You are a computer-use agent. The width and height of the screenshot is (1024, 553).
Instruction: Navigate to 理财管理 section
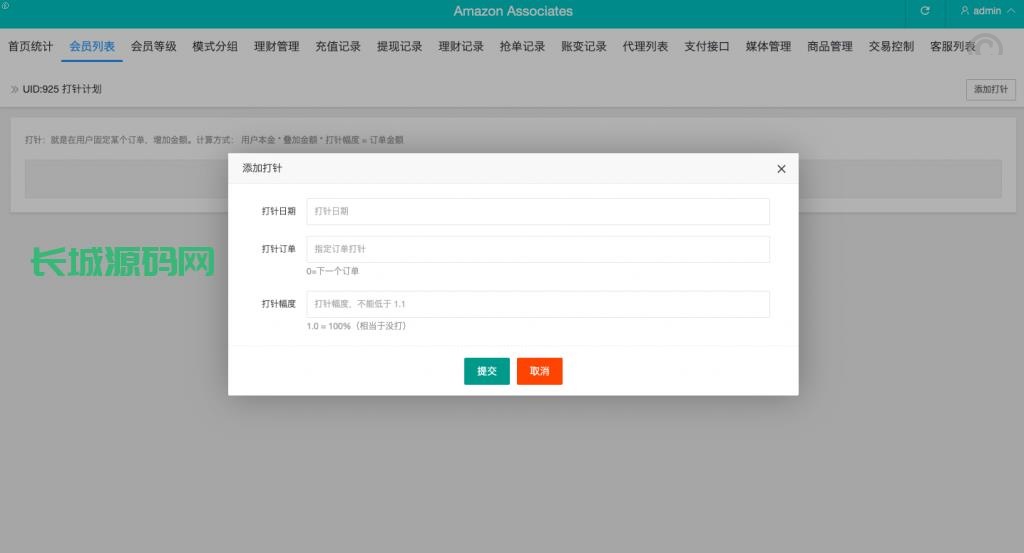277,46
